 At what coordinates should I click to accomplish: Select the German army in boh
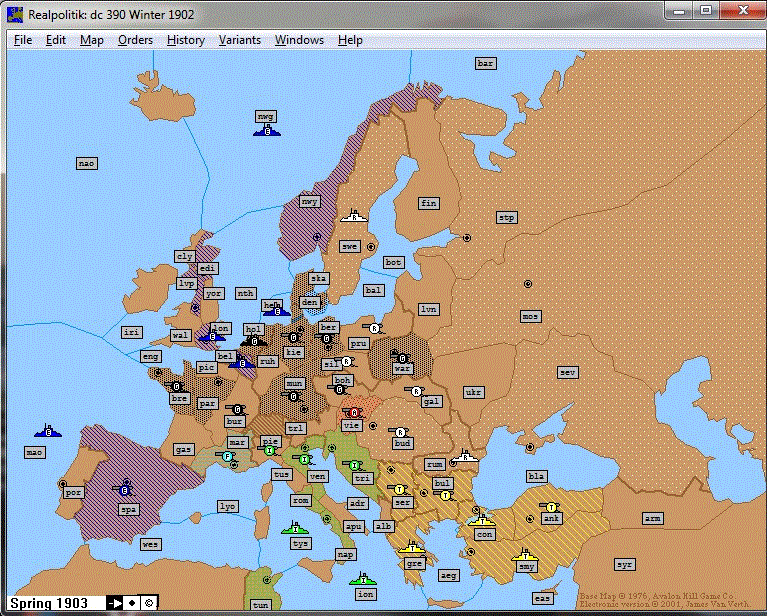pos(340,389)
